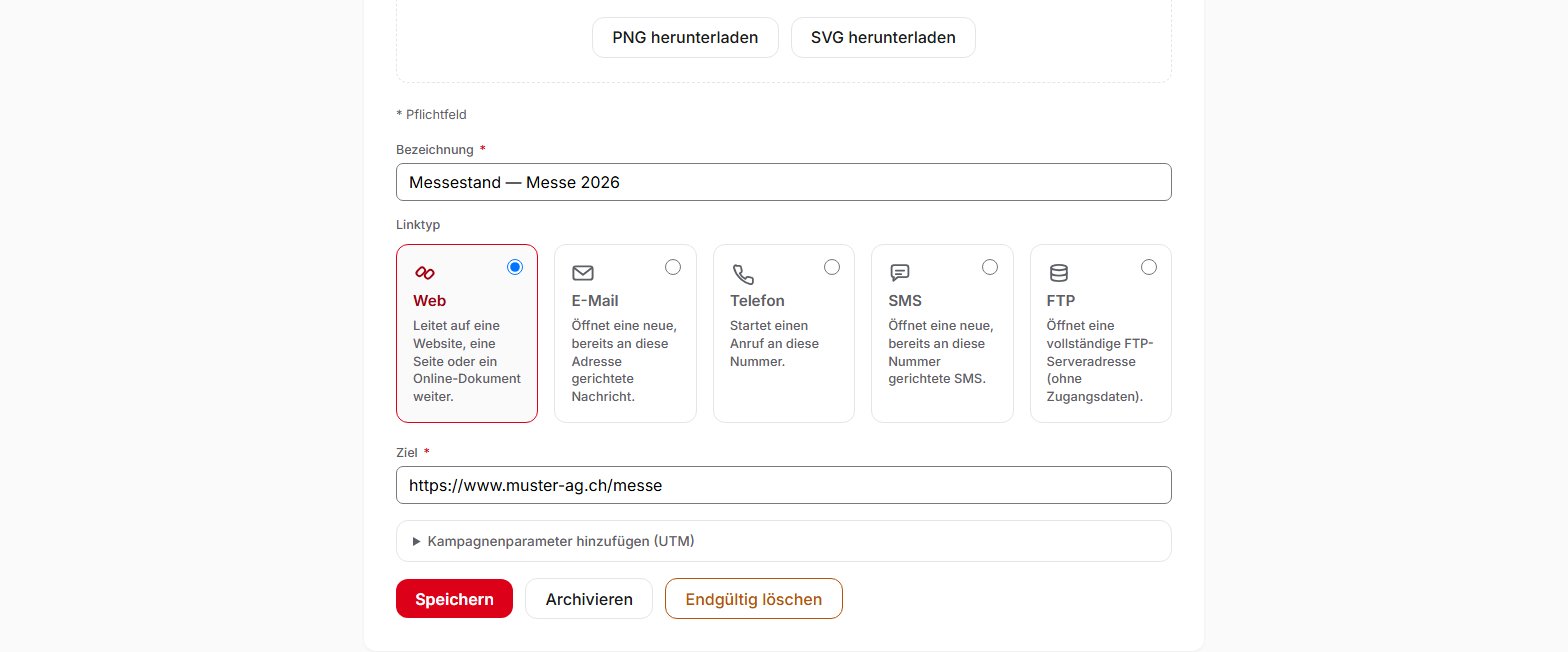Expand Kampagnenparameter hinzufügen (UTM) section
The image size is (1568, 652).
pos(784,541)
